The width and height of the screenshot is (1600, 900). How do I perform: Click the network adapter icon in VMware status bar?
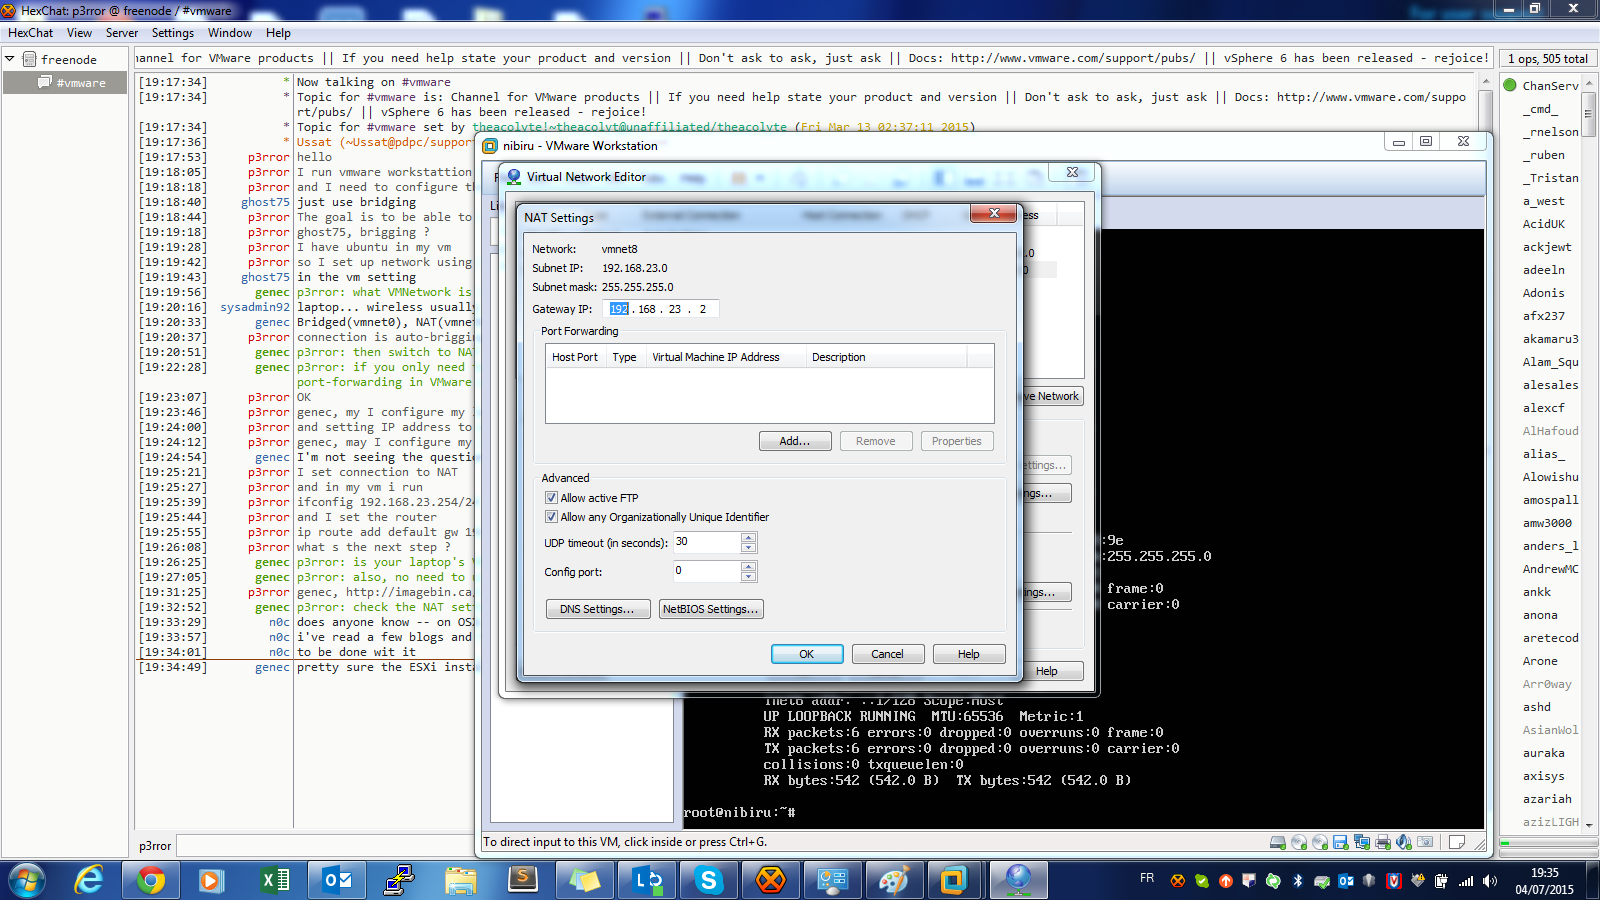pyautogui.click(x=1362, y=842)
